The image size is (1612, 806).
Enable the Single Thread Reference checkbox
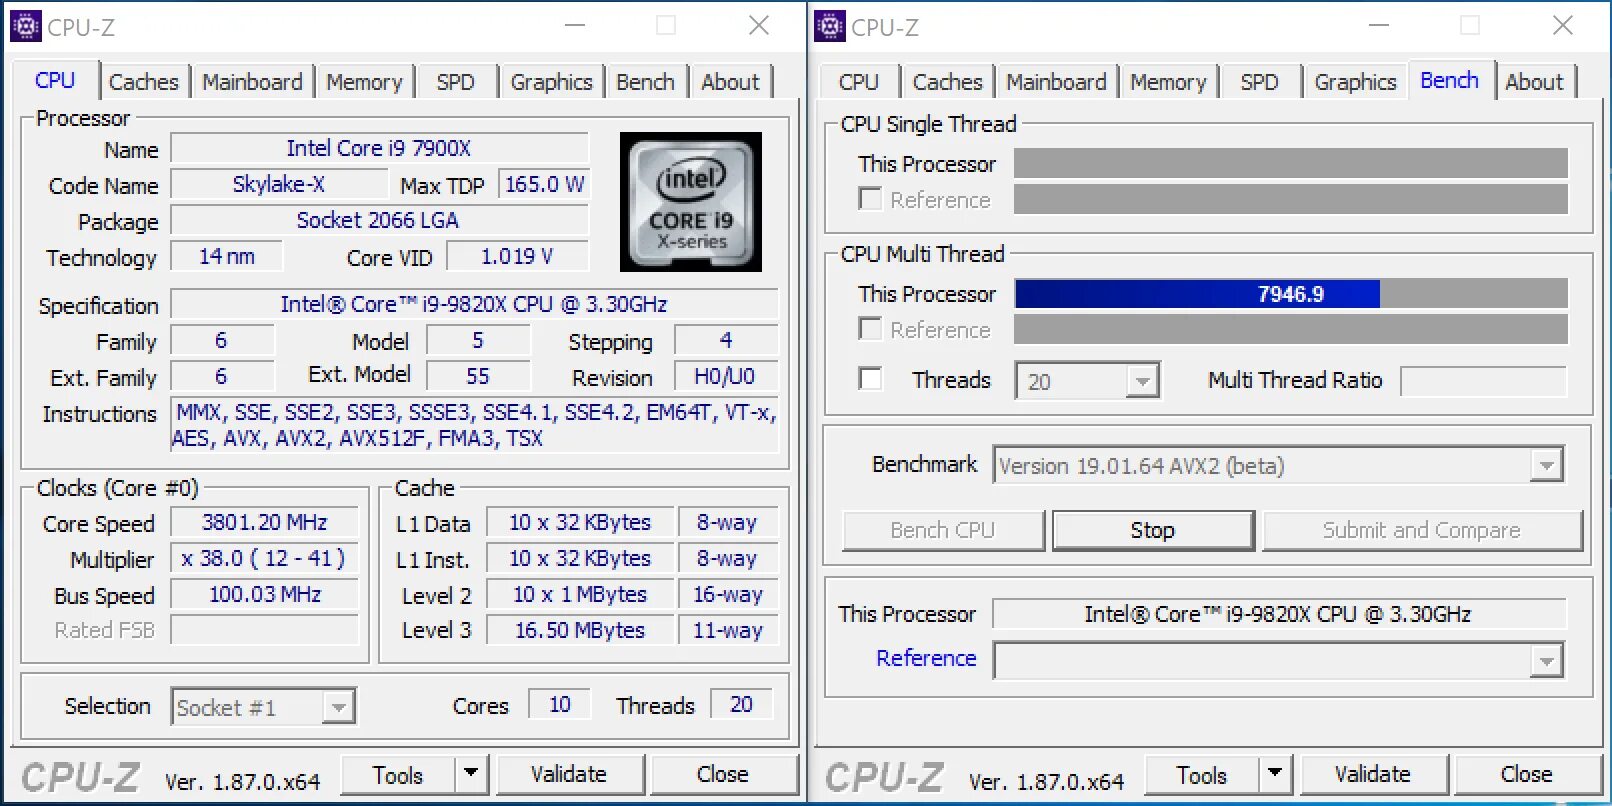[871, 199]
